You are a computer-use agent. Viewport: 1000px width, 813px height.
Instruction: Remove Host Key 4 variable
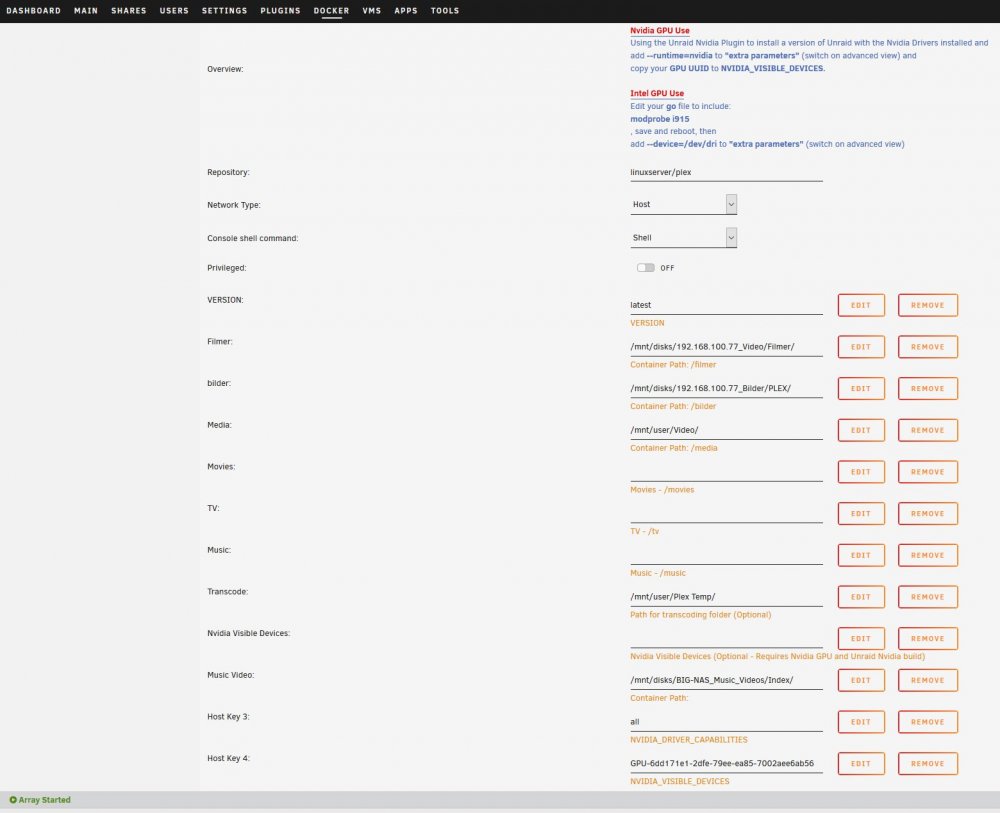tap(927, 763)
